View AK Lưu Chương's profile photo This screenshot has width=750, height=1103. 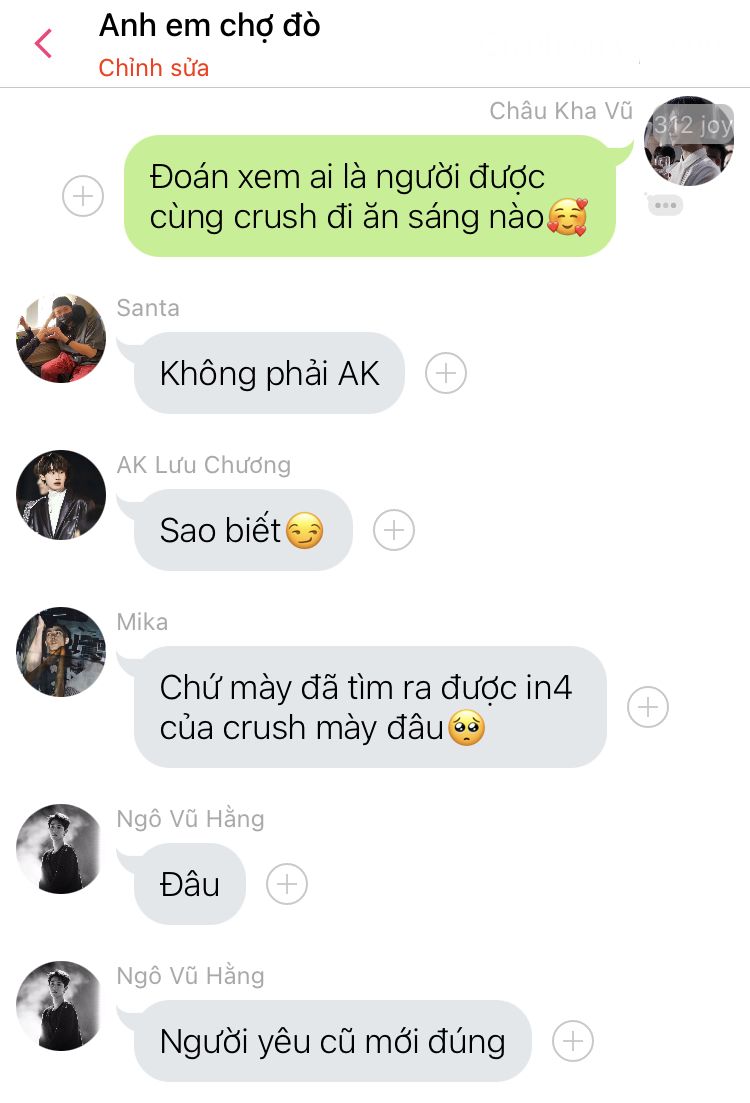pyautogui.click(x=61, y=495)
